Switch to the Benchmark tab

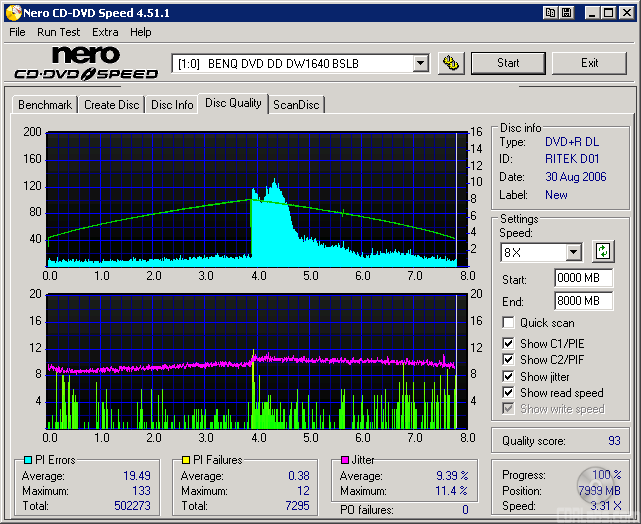click(45, 105)
